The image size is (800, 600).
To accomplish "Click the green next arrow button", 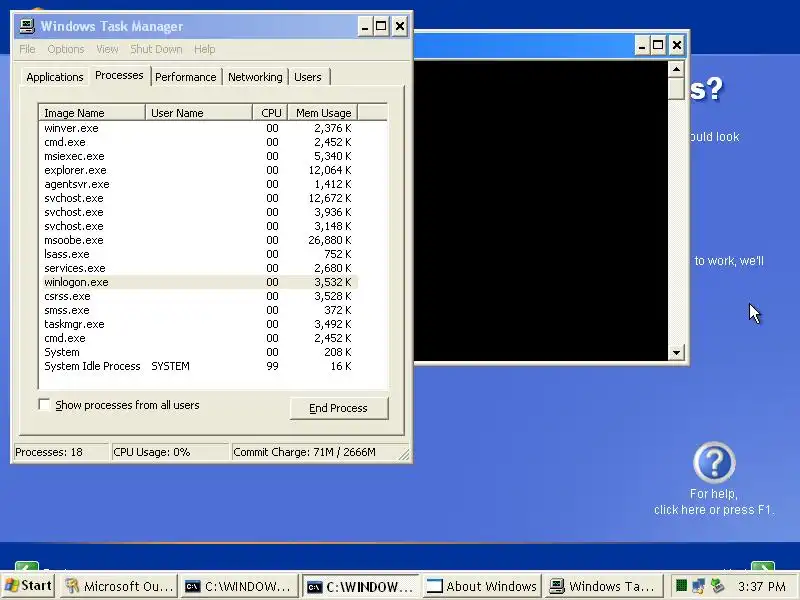I will coord(763,567).
